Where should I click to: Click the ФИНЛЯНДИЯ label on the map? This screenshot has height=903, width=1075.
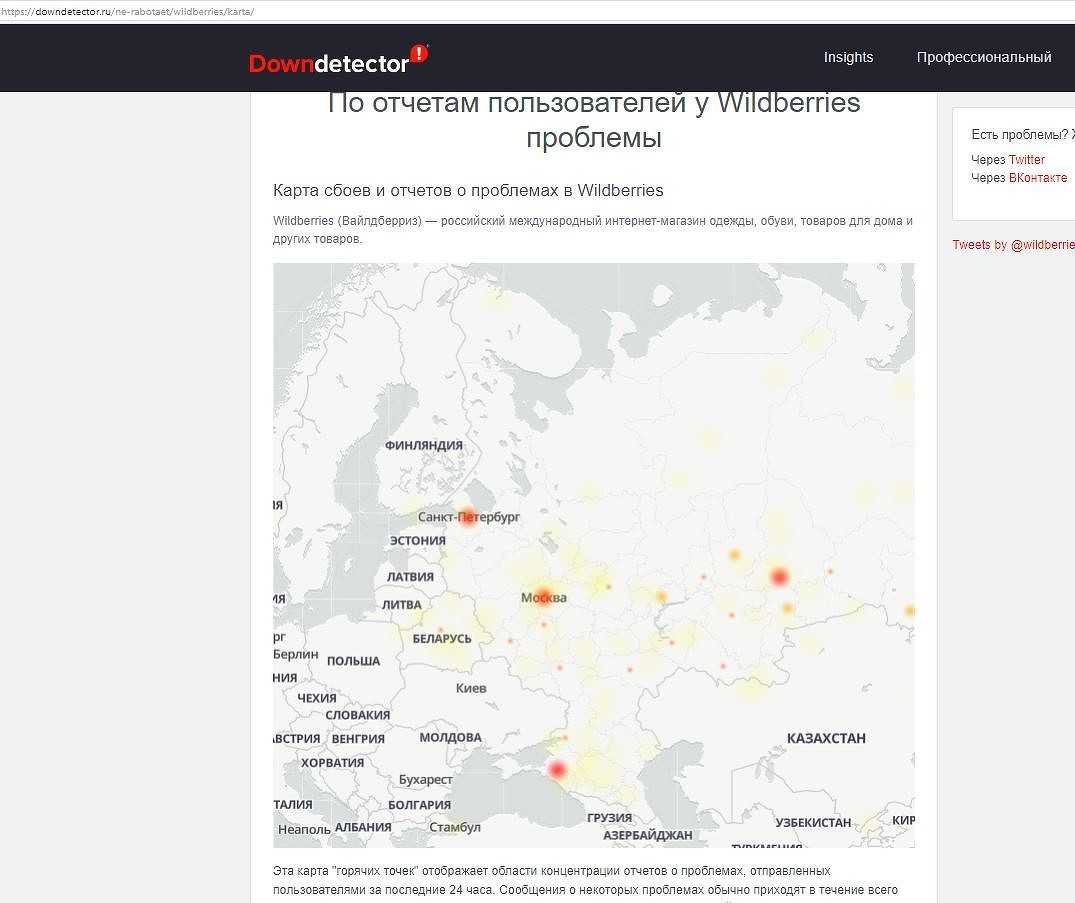pyautogui.click(x=424, y=445)
